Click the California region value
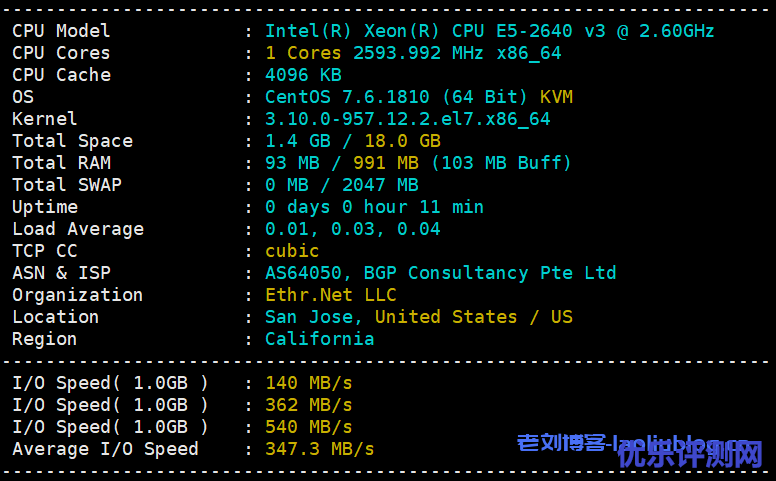This screenshot has height=481, width=776. point(319,339)
